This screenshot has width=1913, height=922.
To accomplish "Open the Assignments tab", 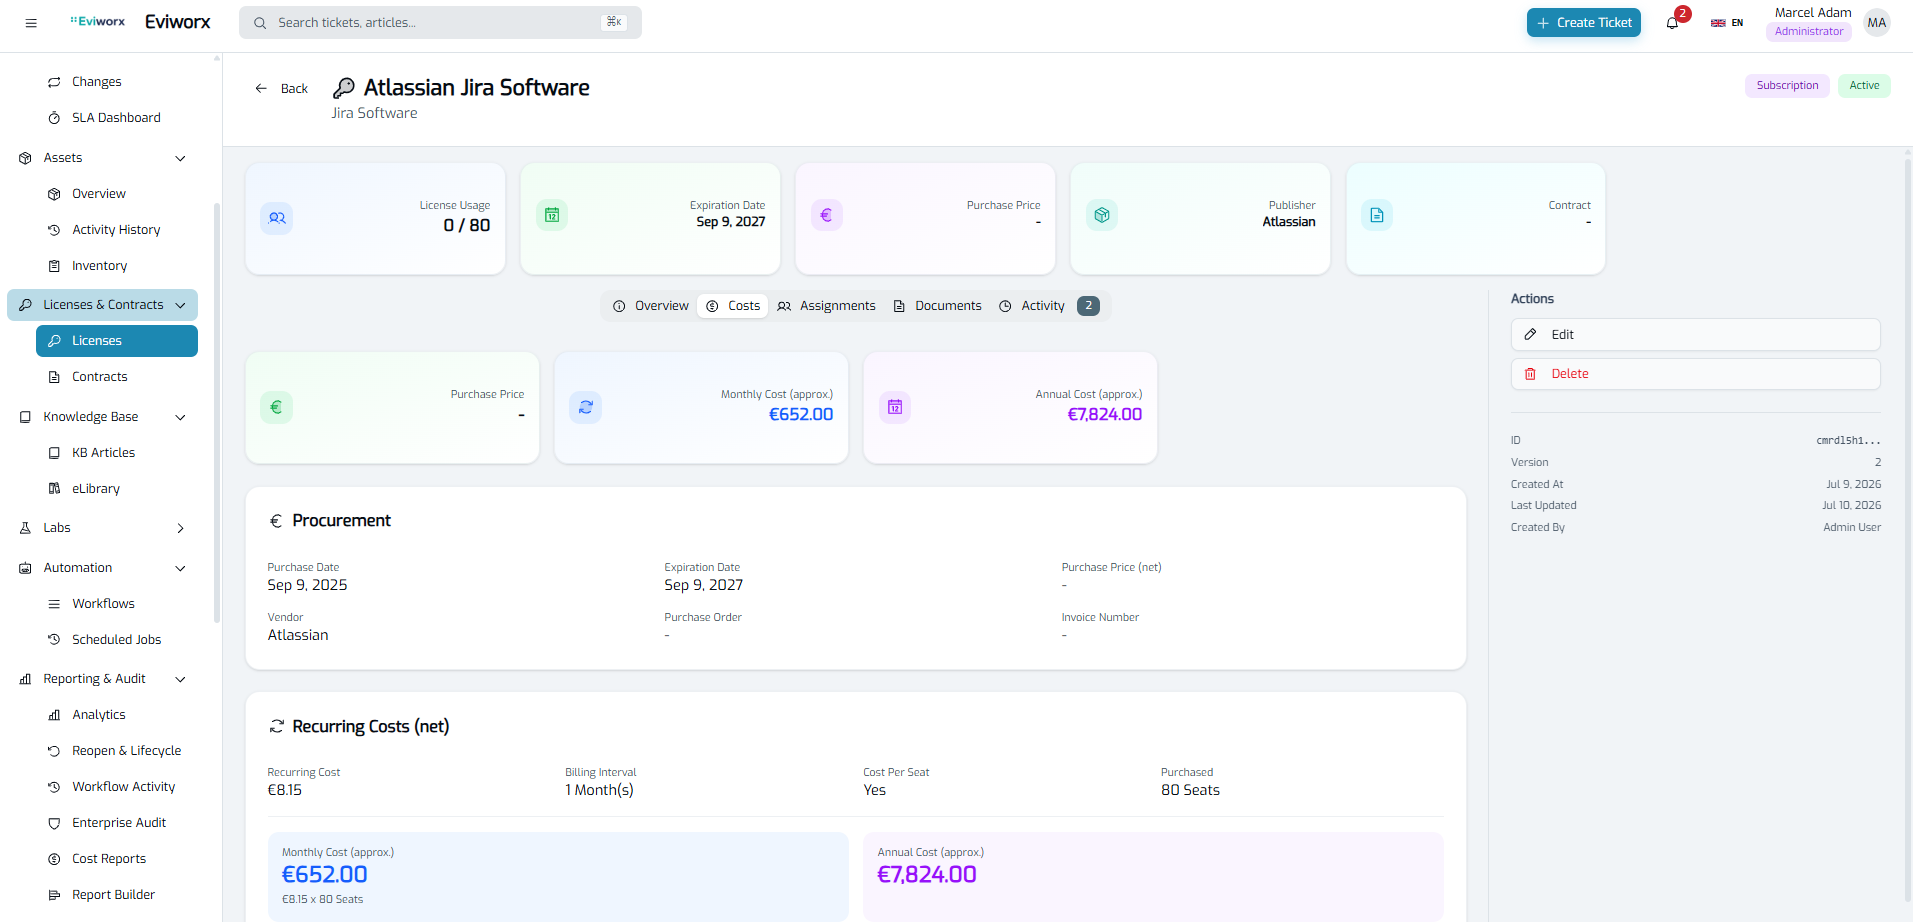I will pos(827,306).
